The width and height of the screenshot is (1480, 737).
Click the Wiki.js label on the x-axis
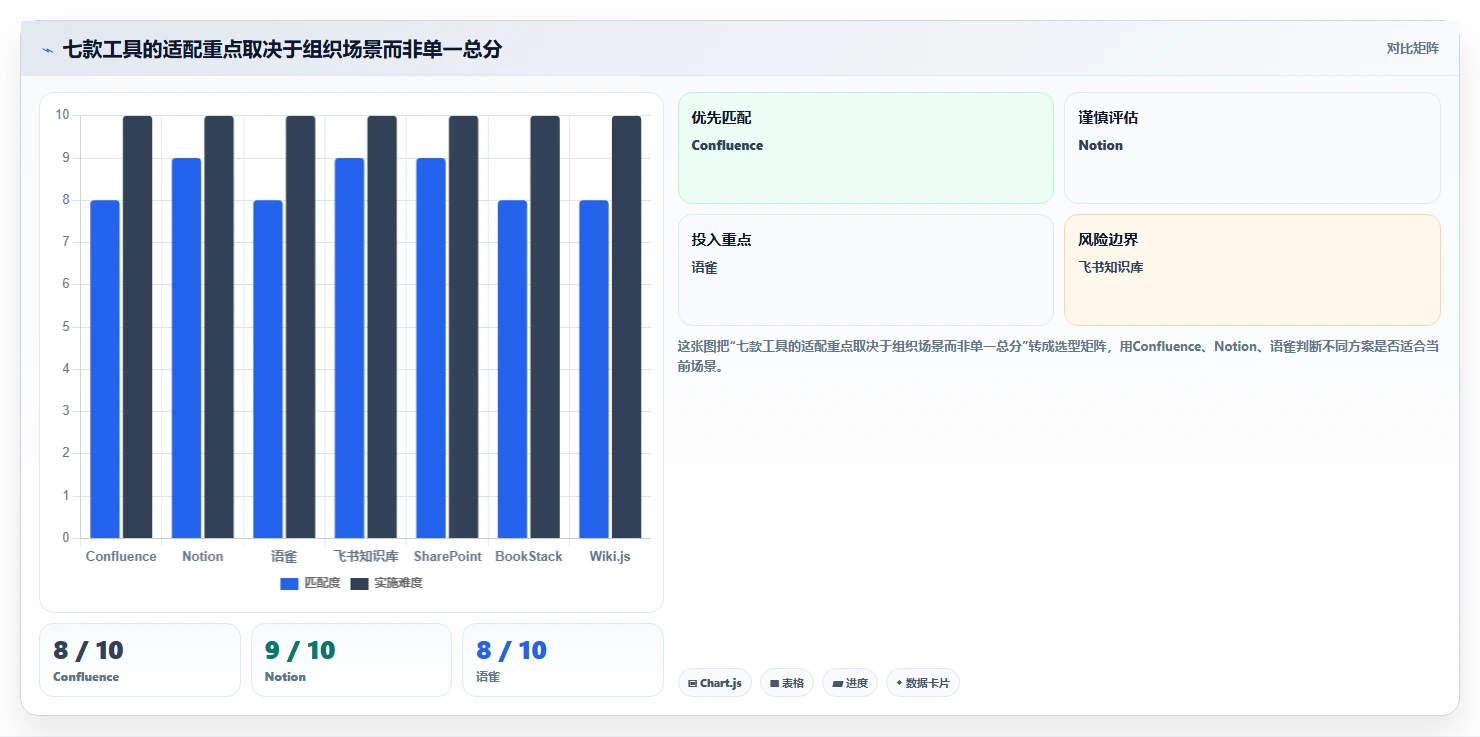click(610, 556)
